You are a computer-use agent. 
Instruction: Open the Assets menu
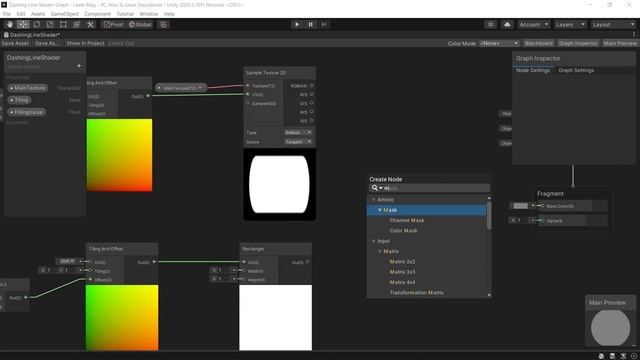point(38,14)
